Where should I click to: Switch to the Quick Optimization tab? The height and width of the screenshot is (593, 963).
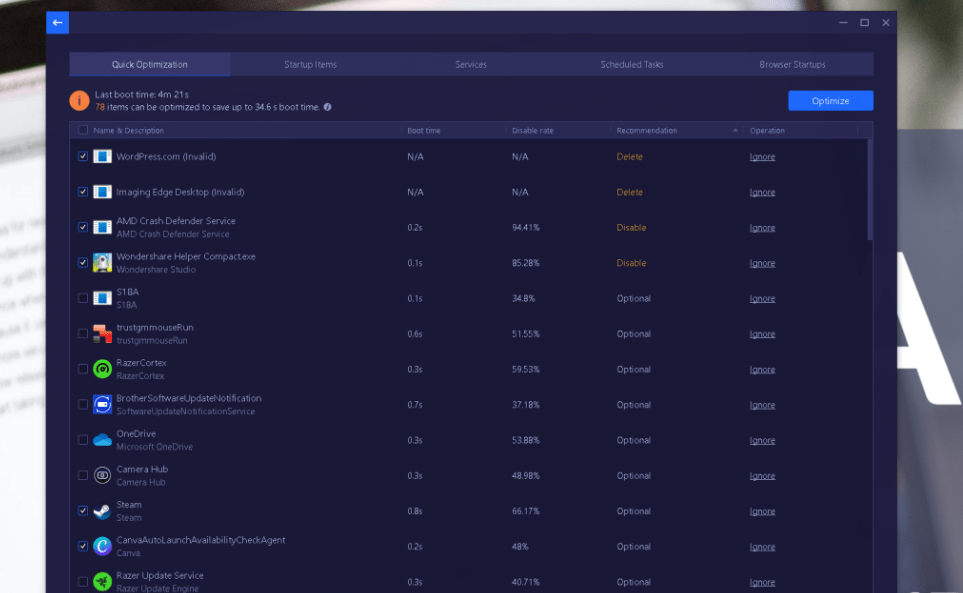pyautogui.click(x=150, y=64)
